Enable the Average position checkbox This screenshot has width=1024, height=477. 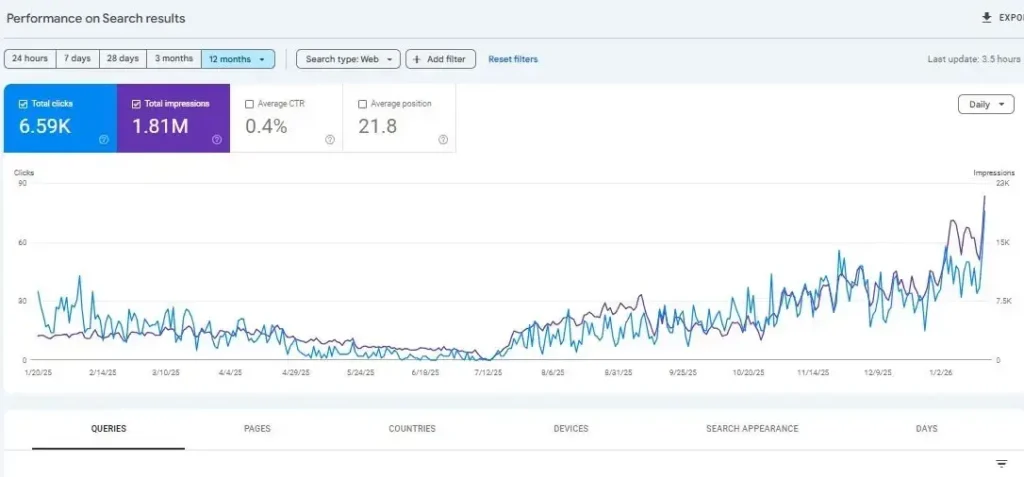(363, 103)
